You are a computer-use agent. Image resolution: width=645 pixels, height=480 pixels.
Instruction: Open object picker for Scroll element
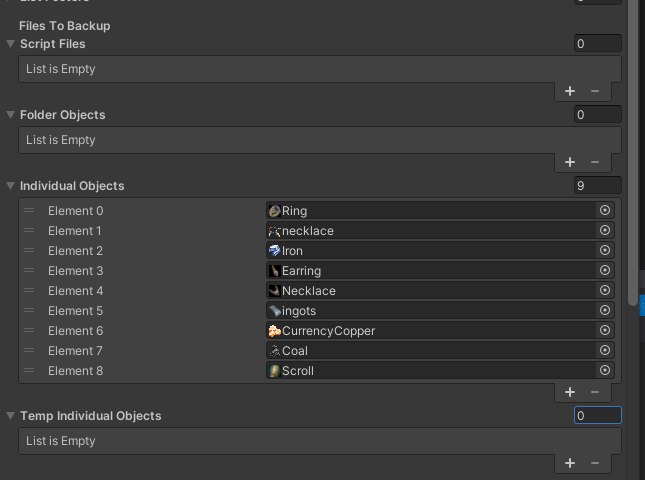[x=604, y=371]
